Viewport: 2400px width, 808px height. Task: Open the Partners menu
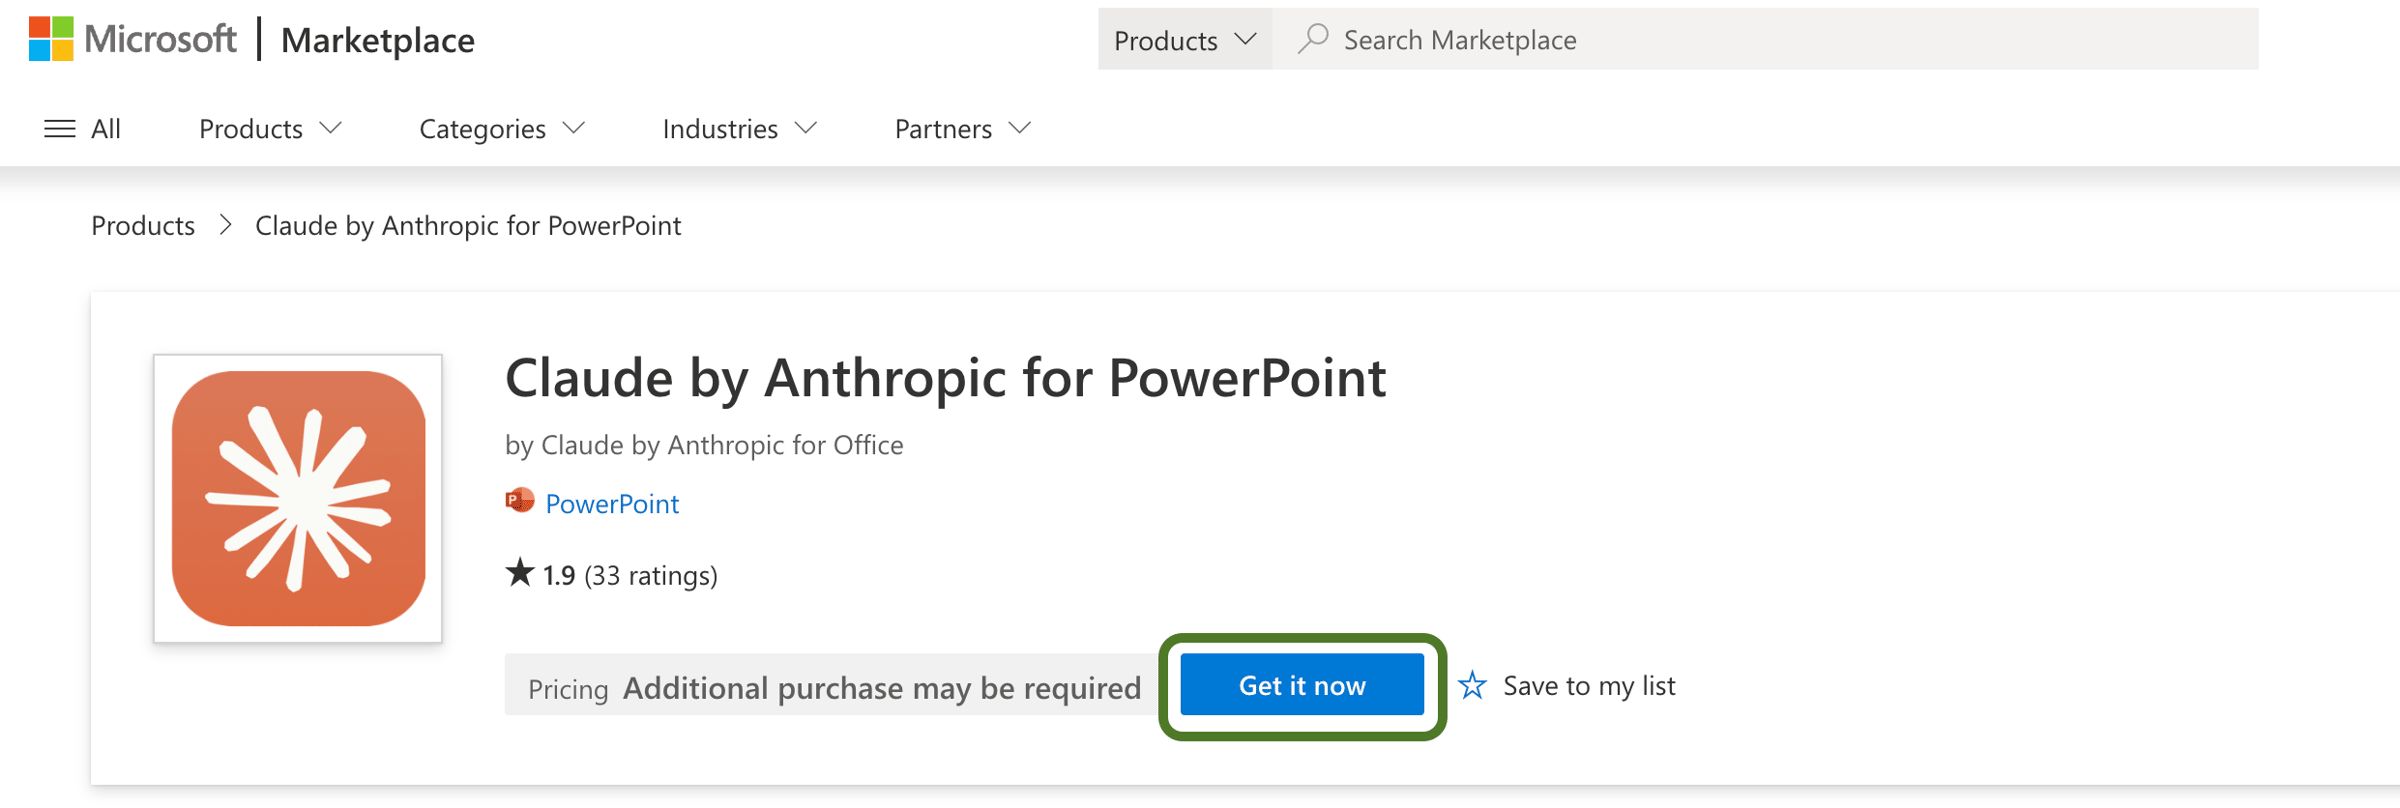[x=962, y=129]
